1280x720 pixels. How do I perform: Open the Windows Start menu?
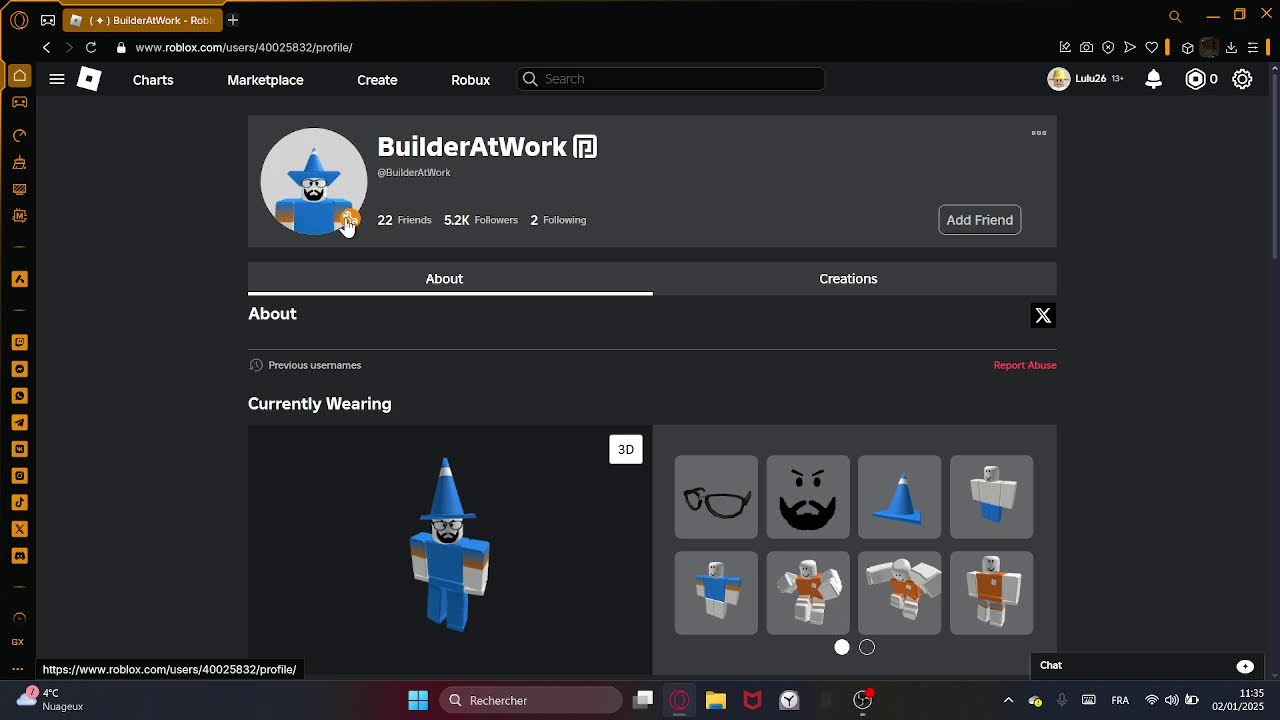418,700
